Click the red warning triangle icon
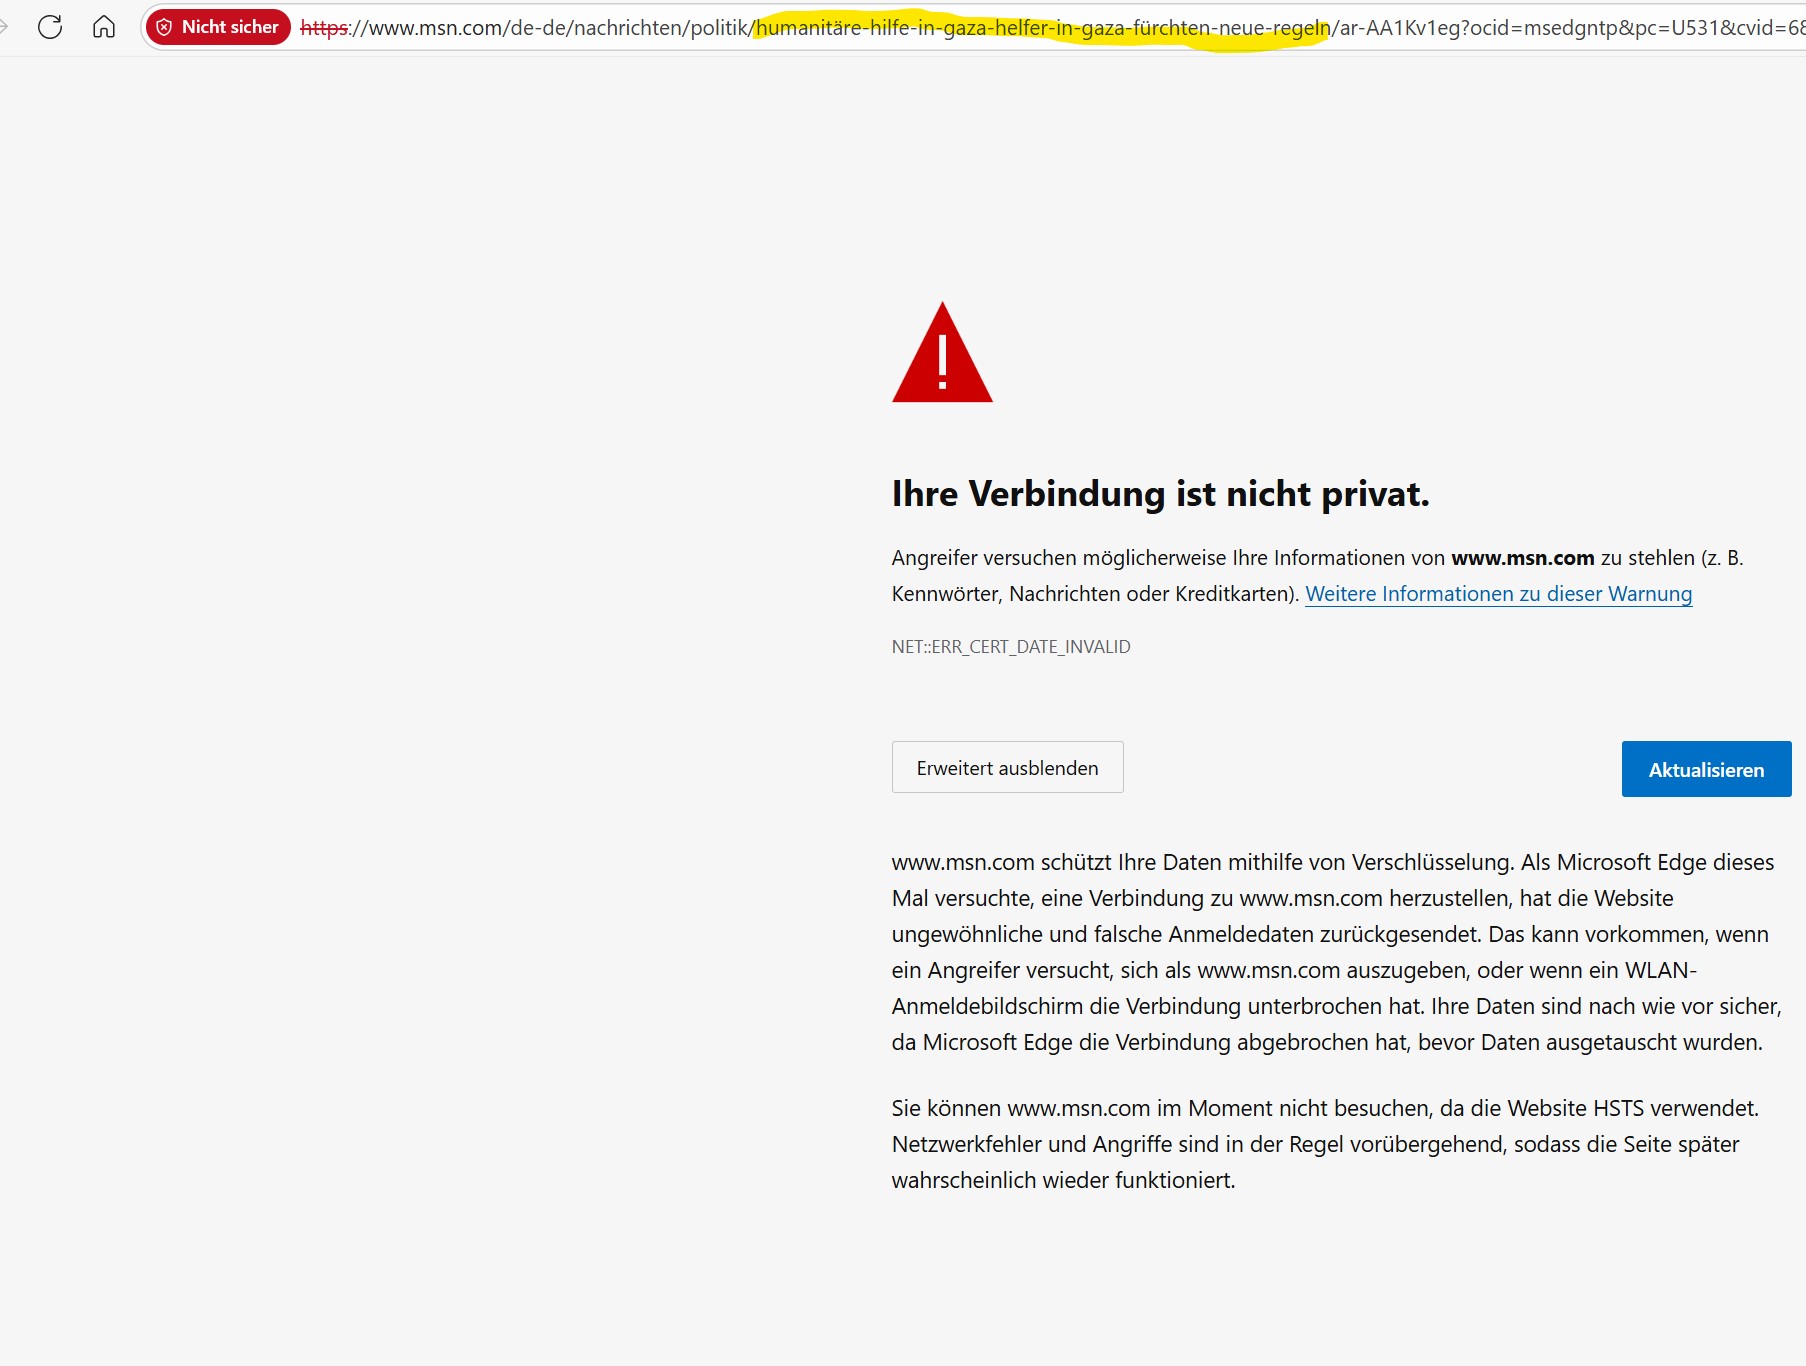Viewport: 1806px width, 1366px height. tap(942, 353)
